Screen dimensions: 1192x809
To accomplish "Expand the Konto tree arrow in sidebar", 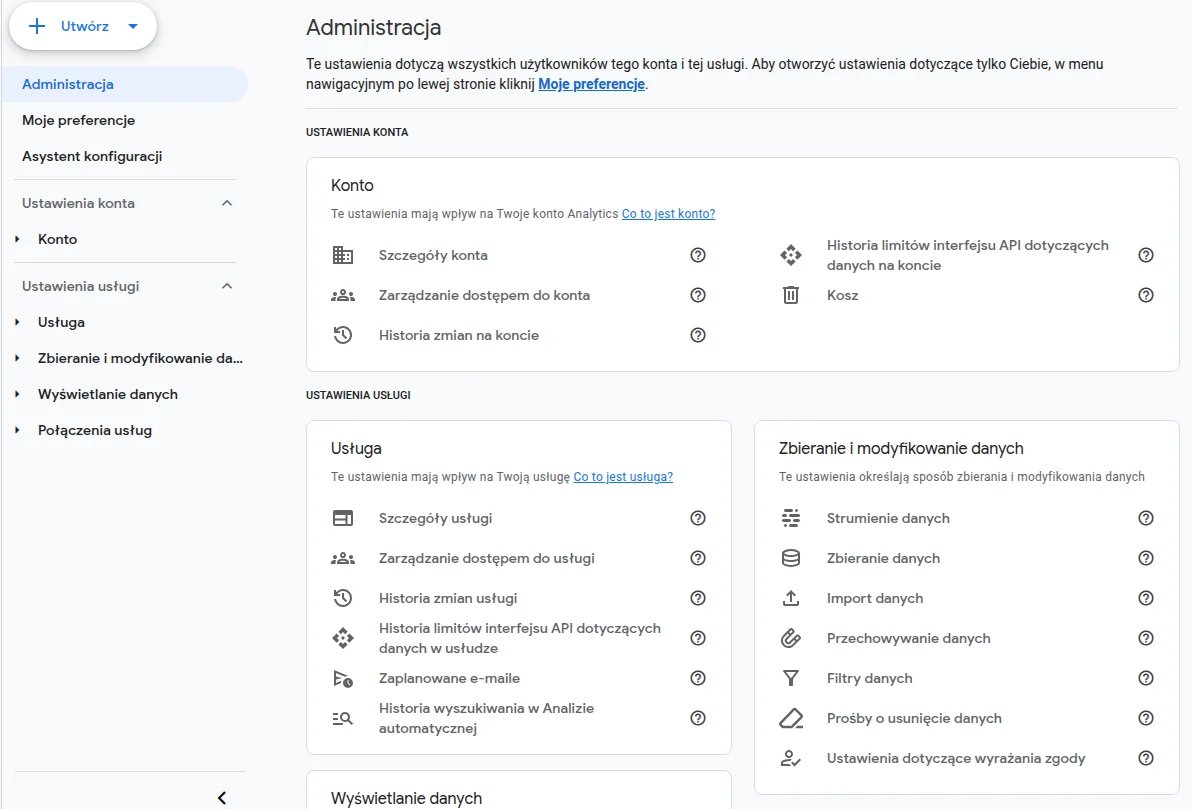I will [x=17, y=240].
